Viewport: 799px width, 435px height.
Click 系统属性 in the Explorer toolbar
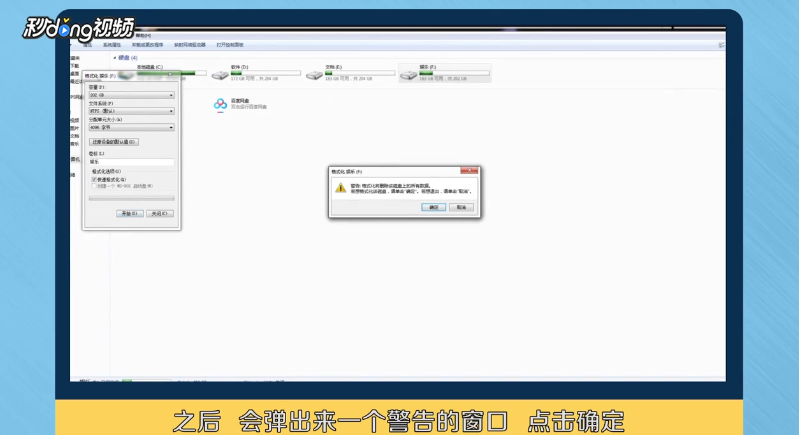point(112,45)
